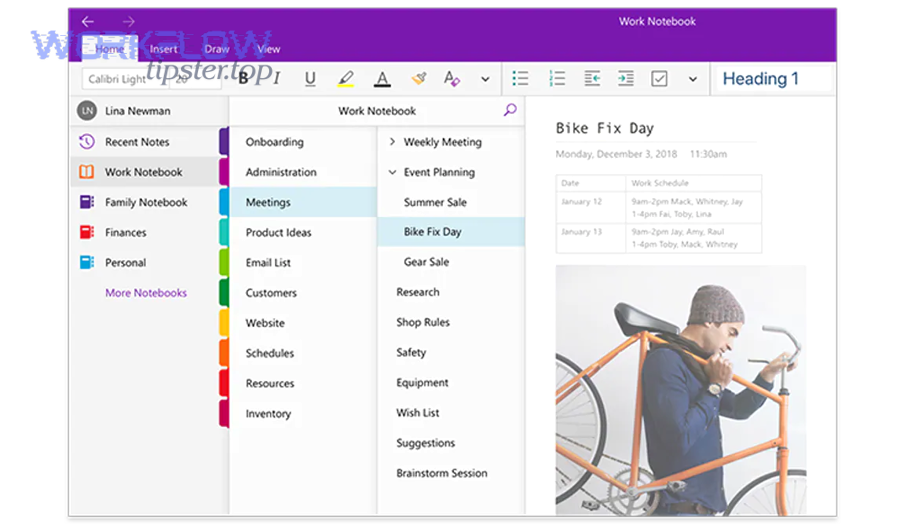The width and height of the screenshot is (900, 525).
Task: Go back with the back arrow
Action: 88,21
